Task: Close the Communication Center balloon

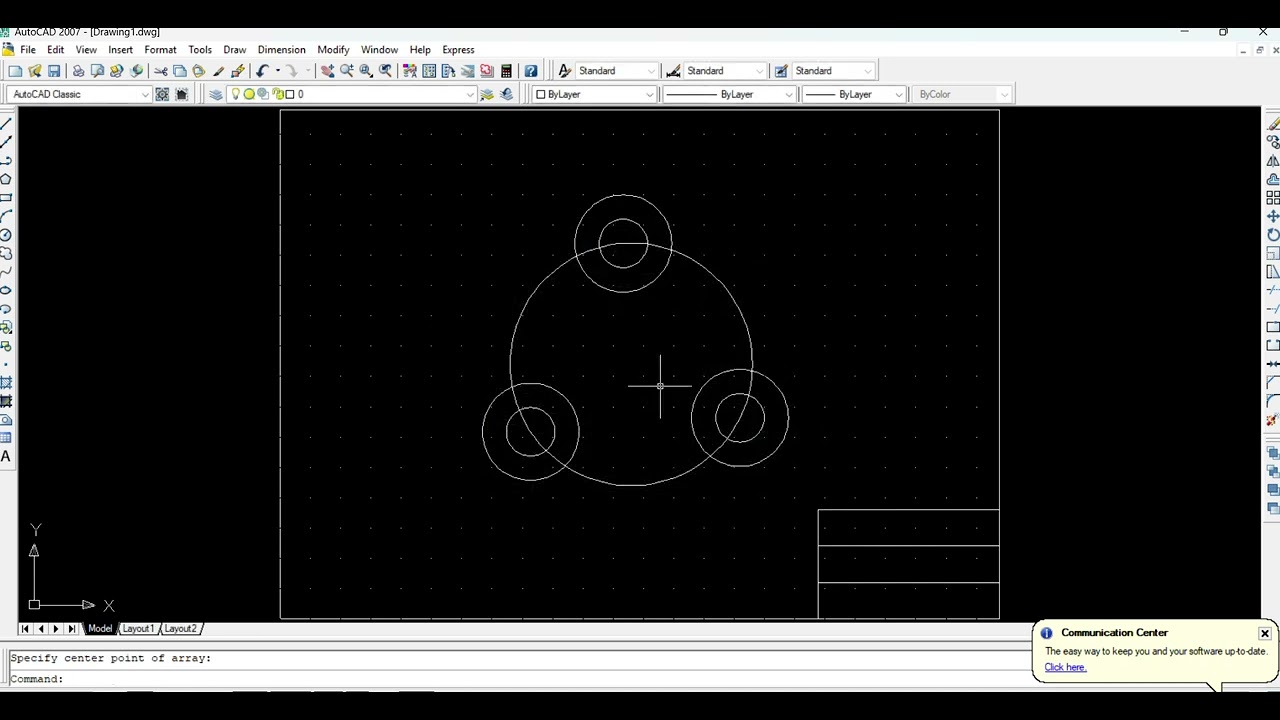Action: coord(1265,634)
